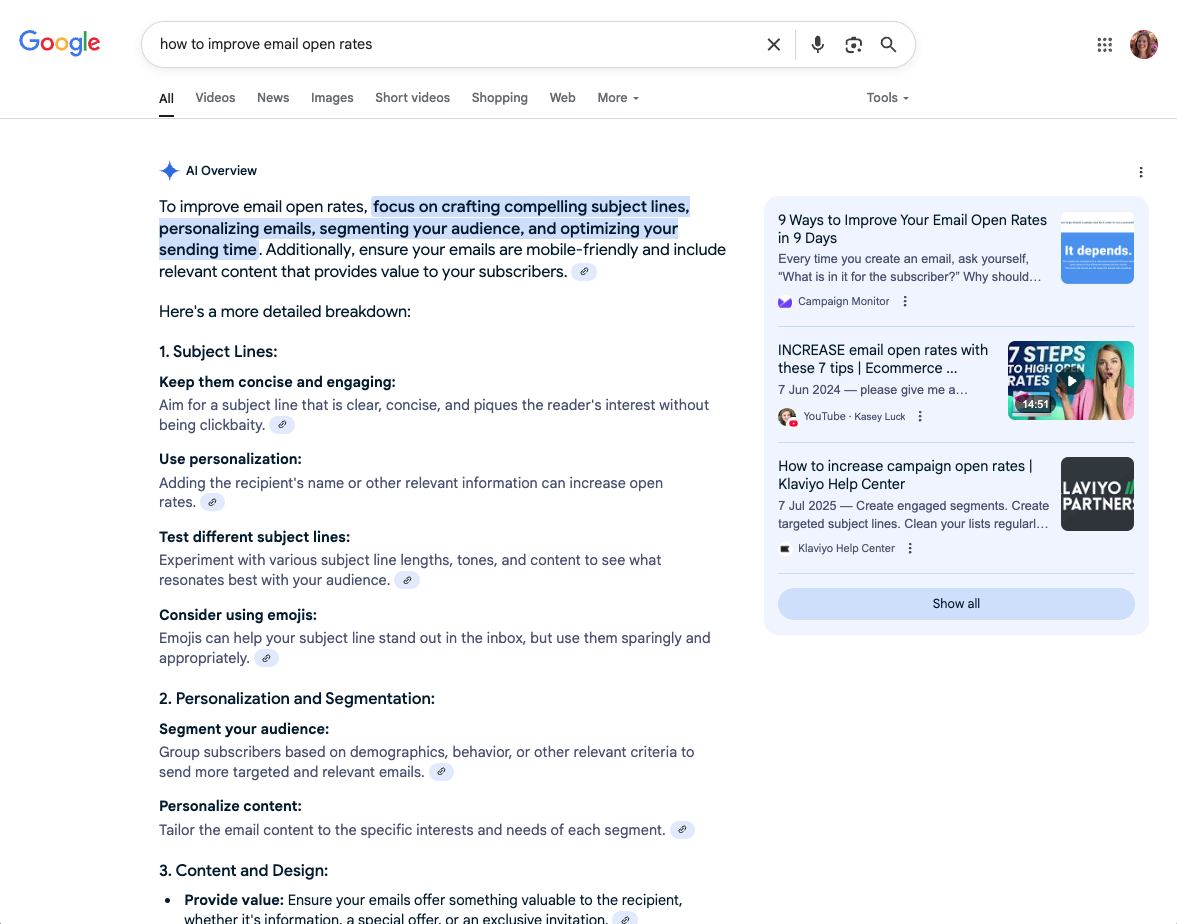Image resolution: width=1177 pixels, height=924 pixels.
Task: Open source link after 'targeted and relevant emails'
Action: [x=441, y=772]
